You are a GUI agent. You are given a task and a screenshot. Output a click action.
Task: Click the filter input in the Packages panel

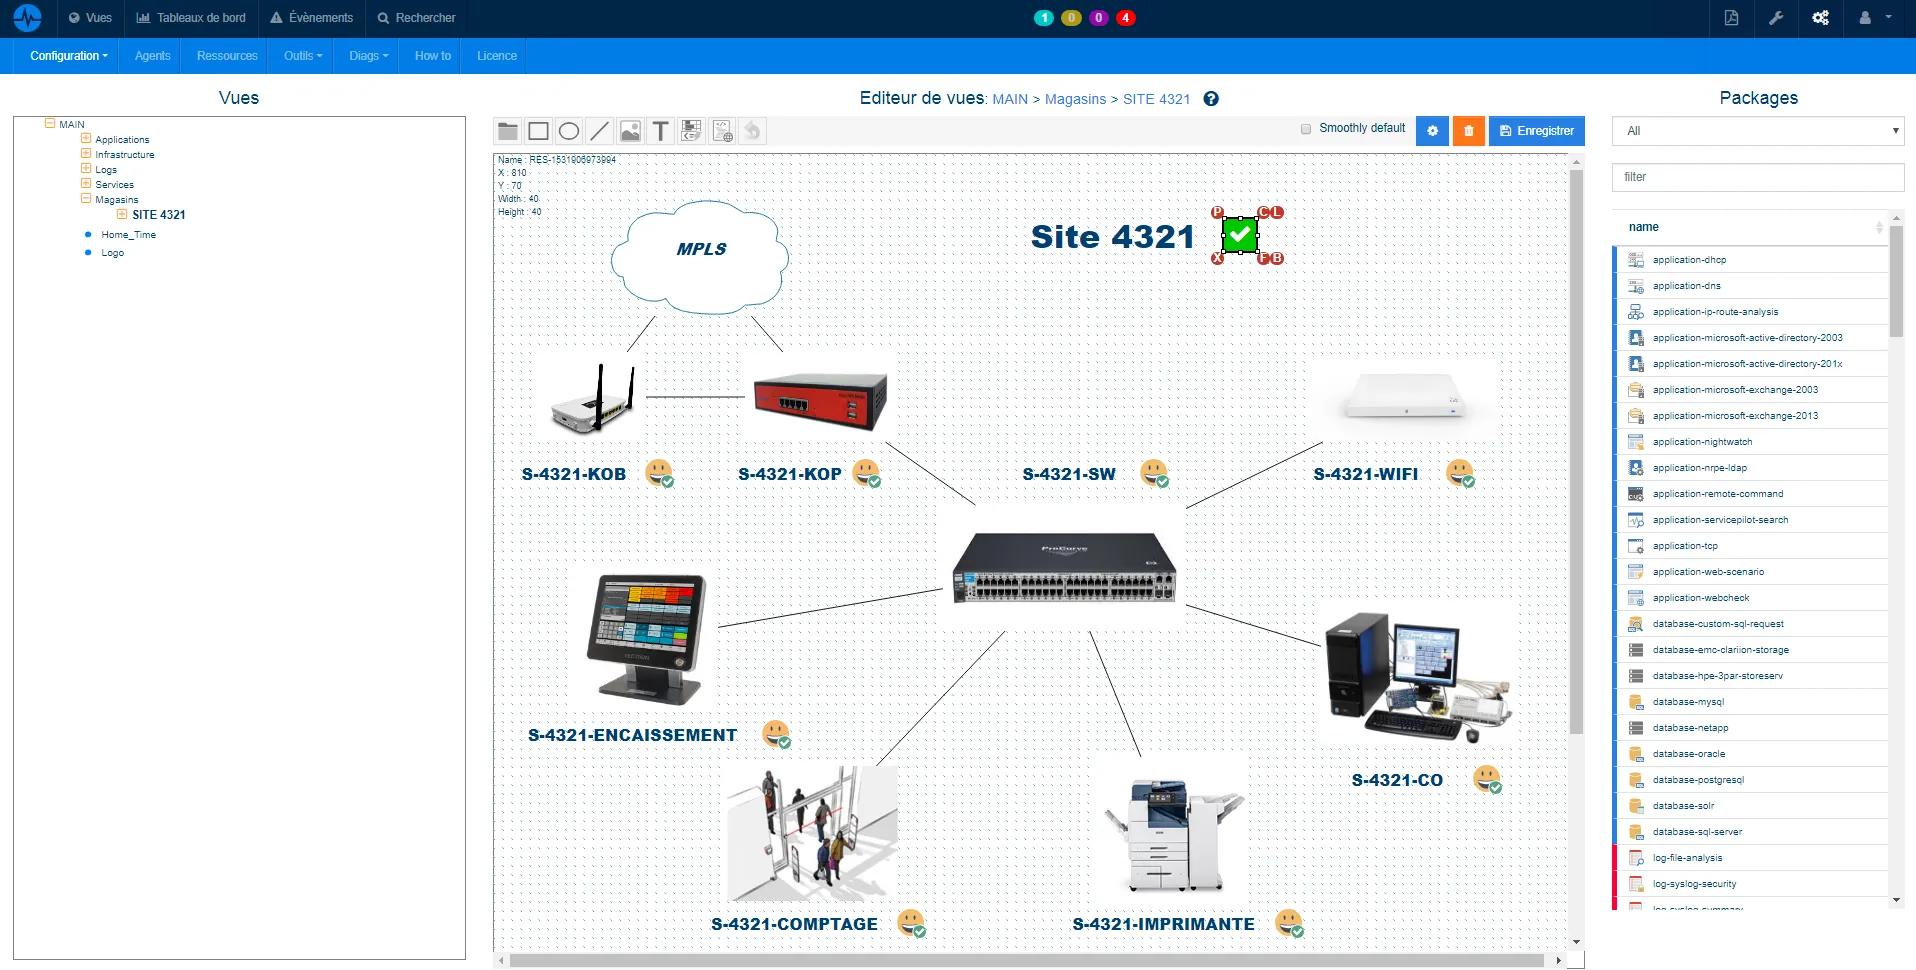(1757, 177)
